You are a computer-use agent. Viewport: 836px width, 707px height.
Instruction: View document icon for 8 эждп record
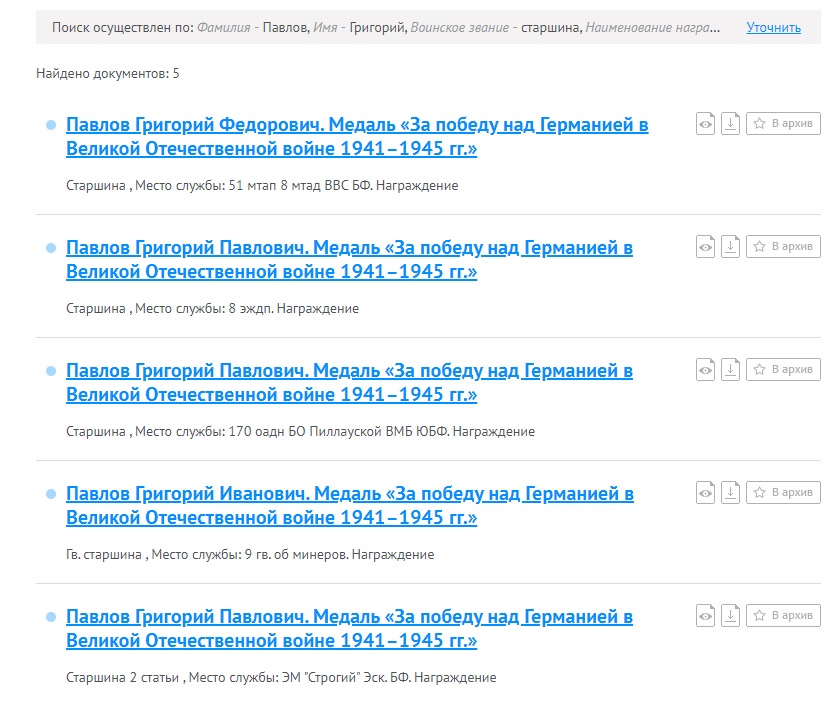click(705, 247)
